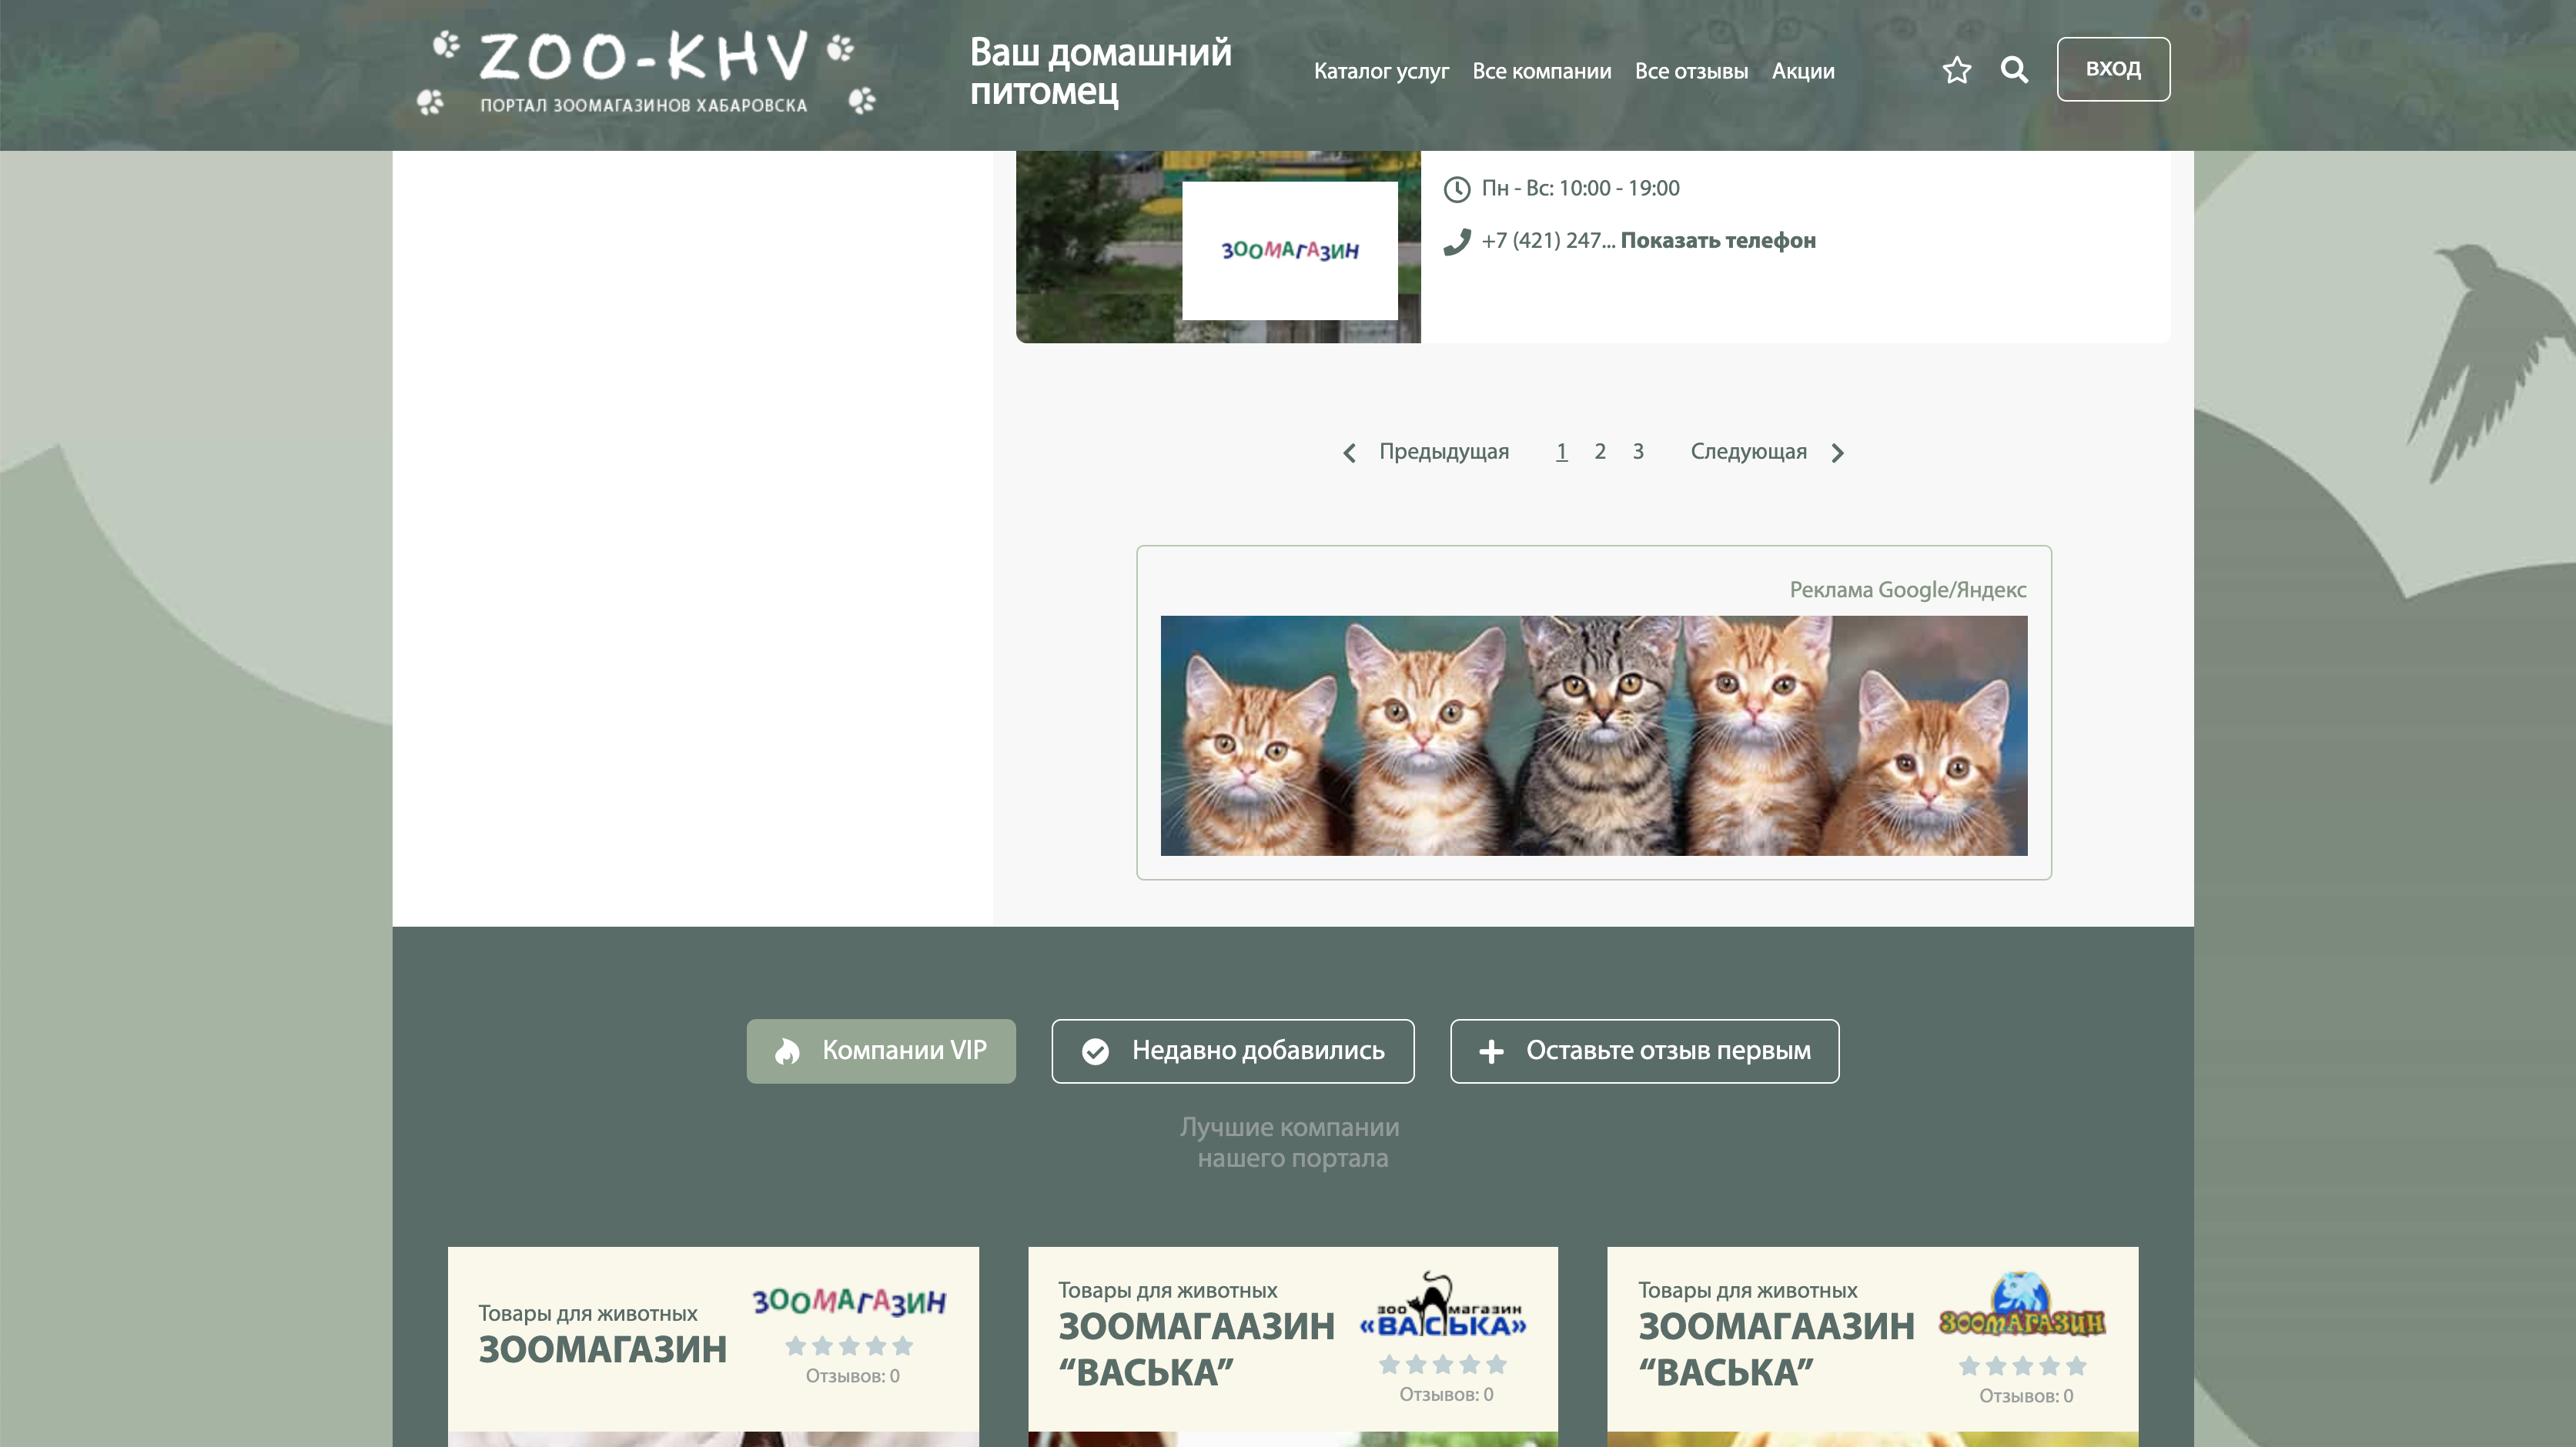Switch to Недавно добавились tab
This screenshot has height=1447, width=2576.
1233,1051
